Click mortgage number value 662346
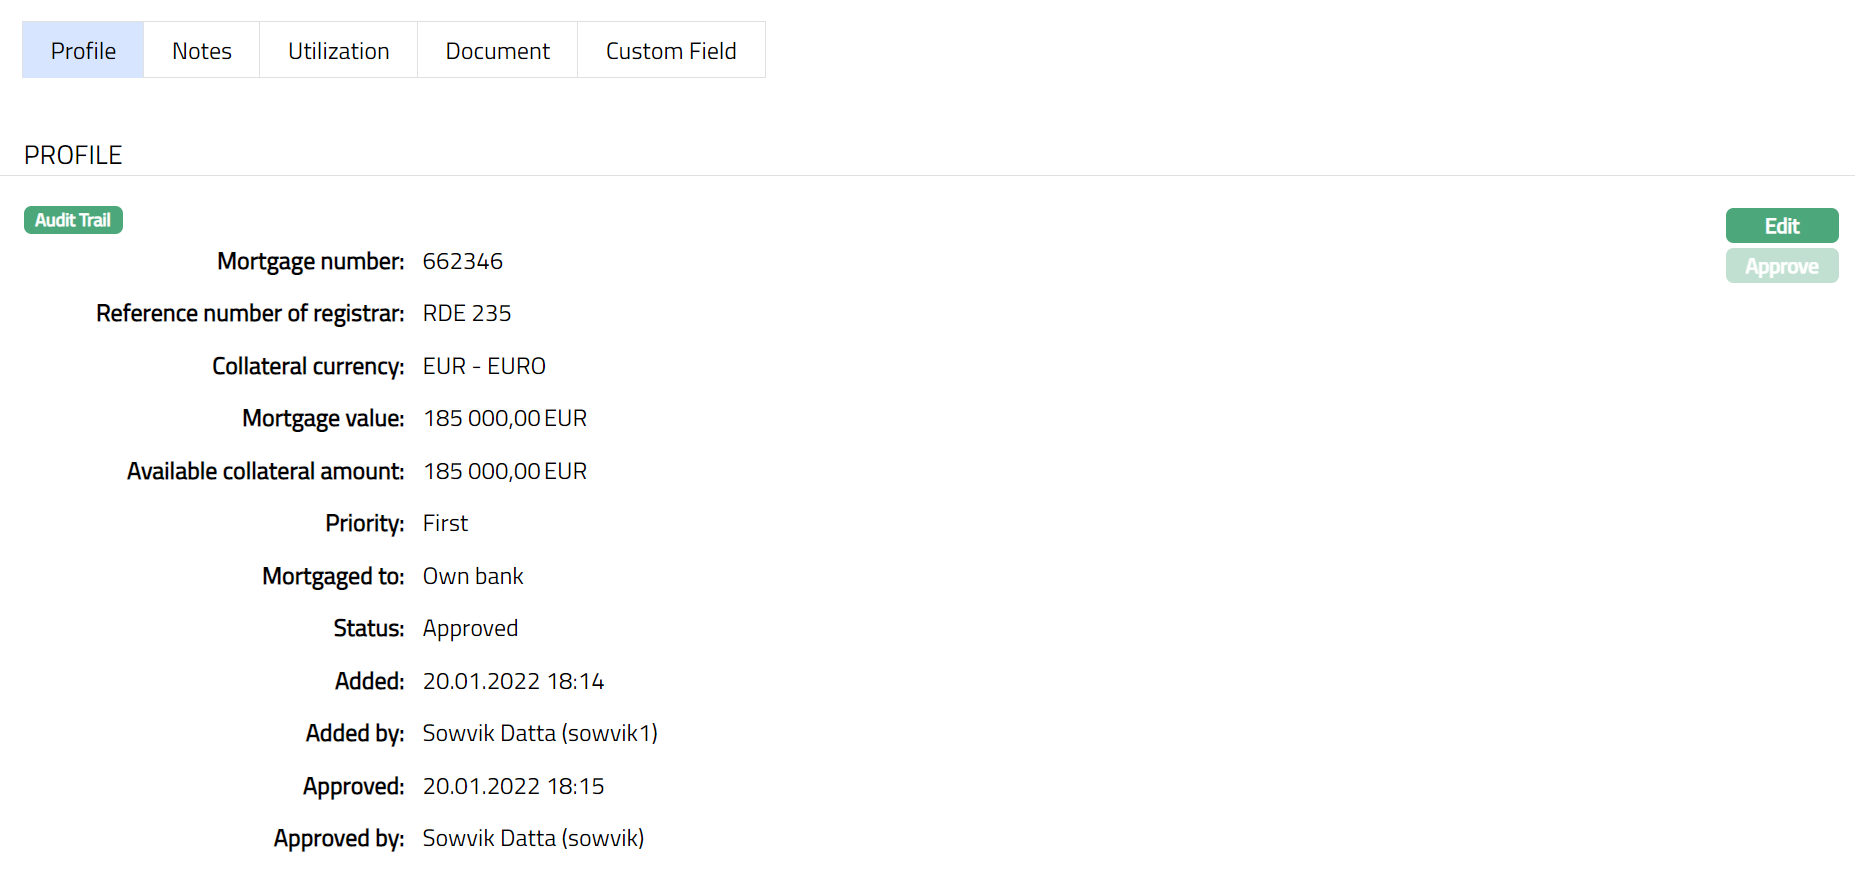 (462, 262)
